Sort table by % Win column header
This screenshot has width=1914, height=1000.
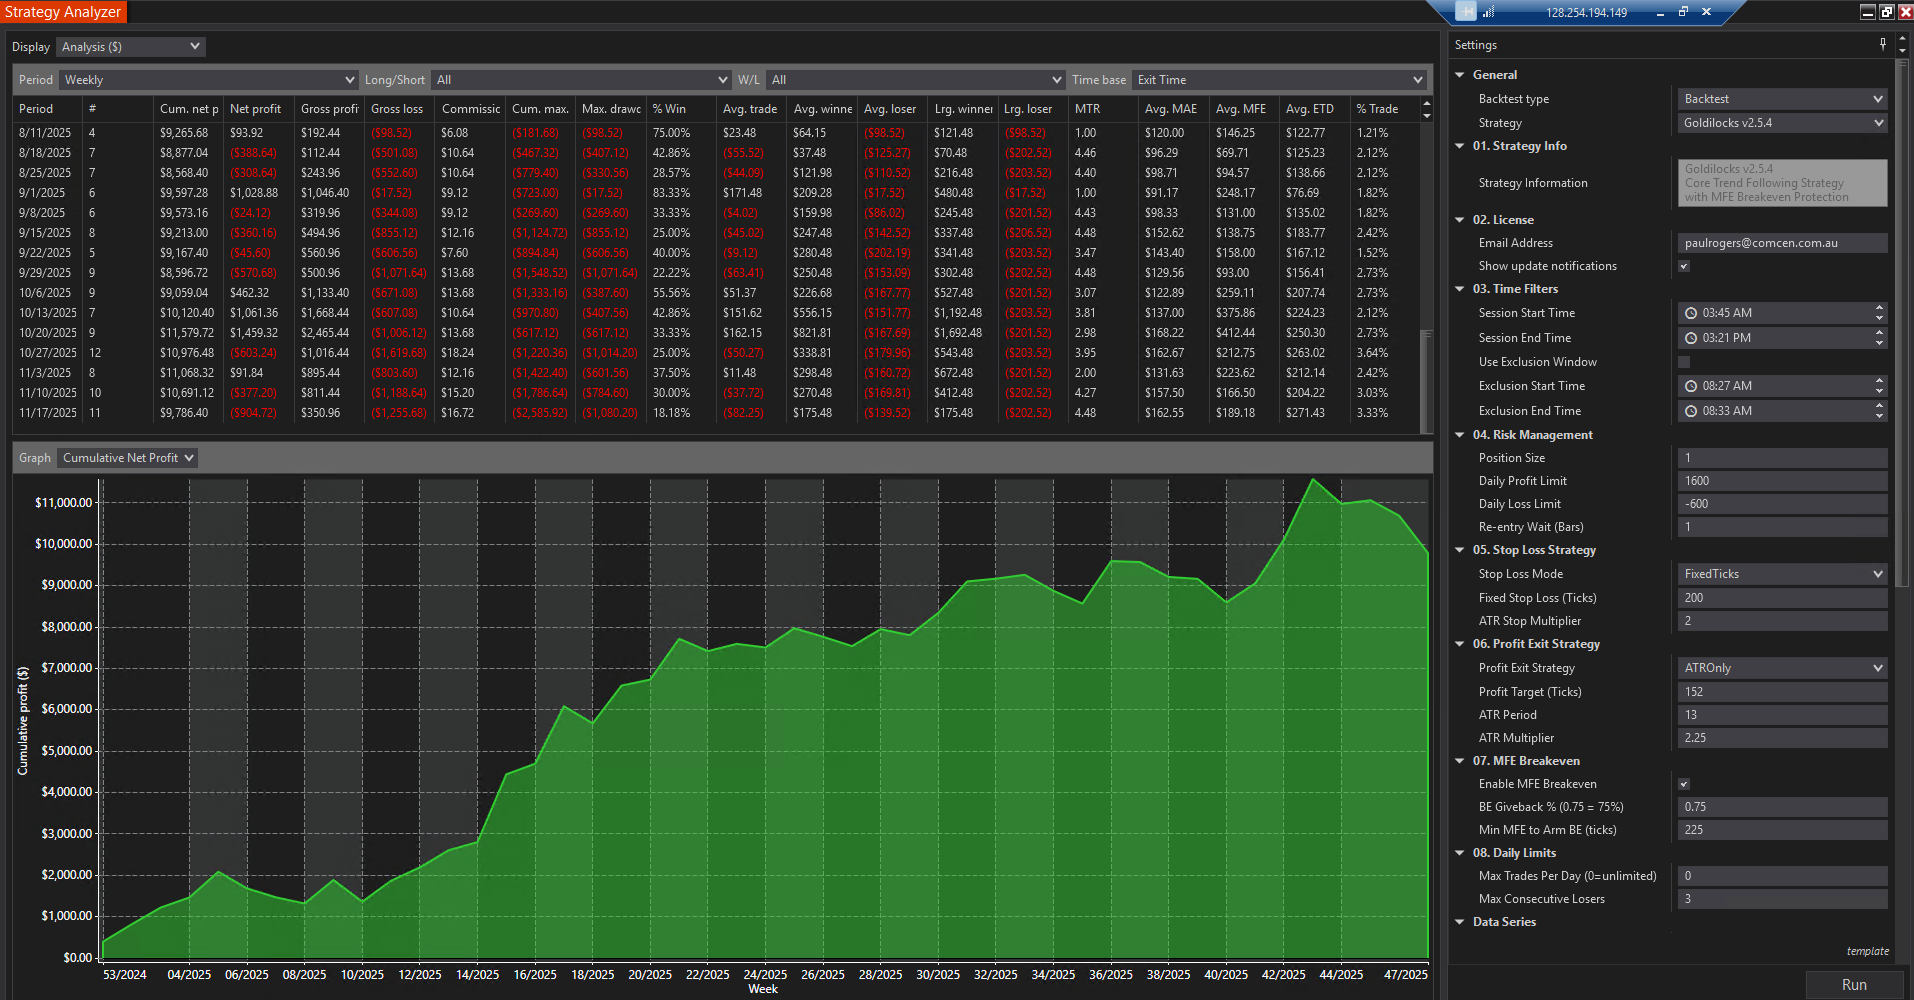pos(670,109)
